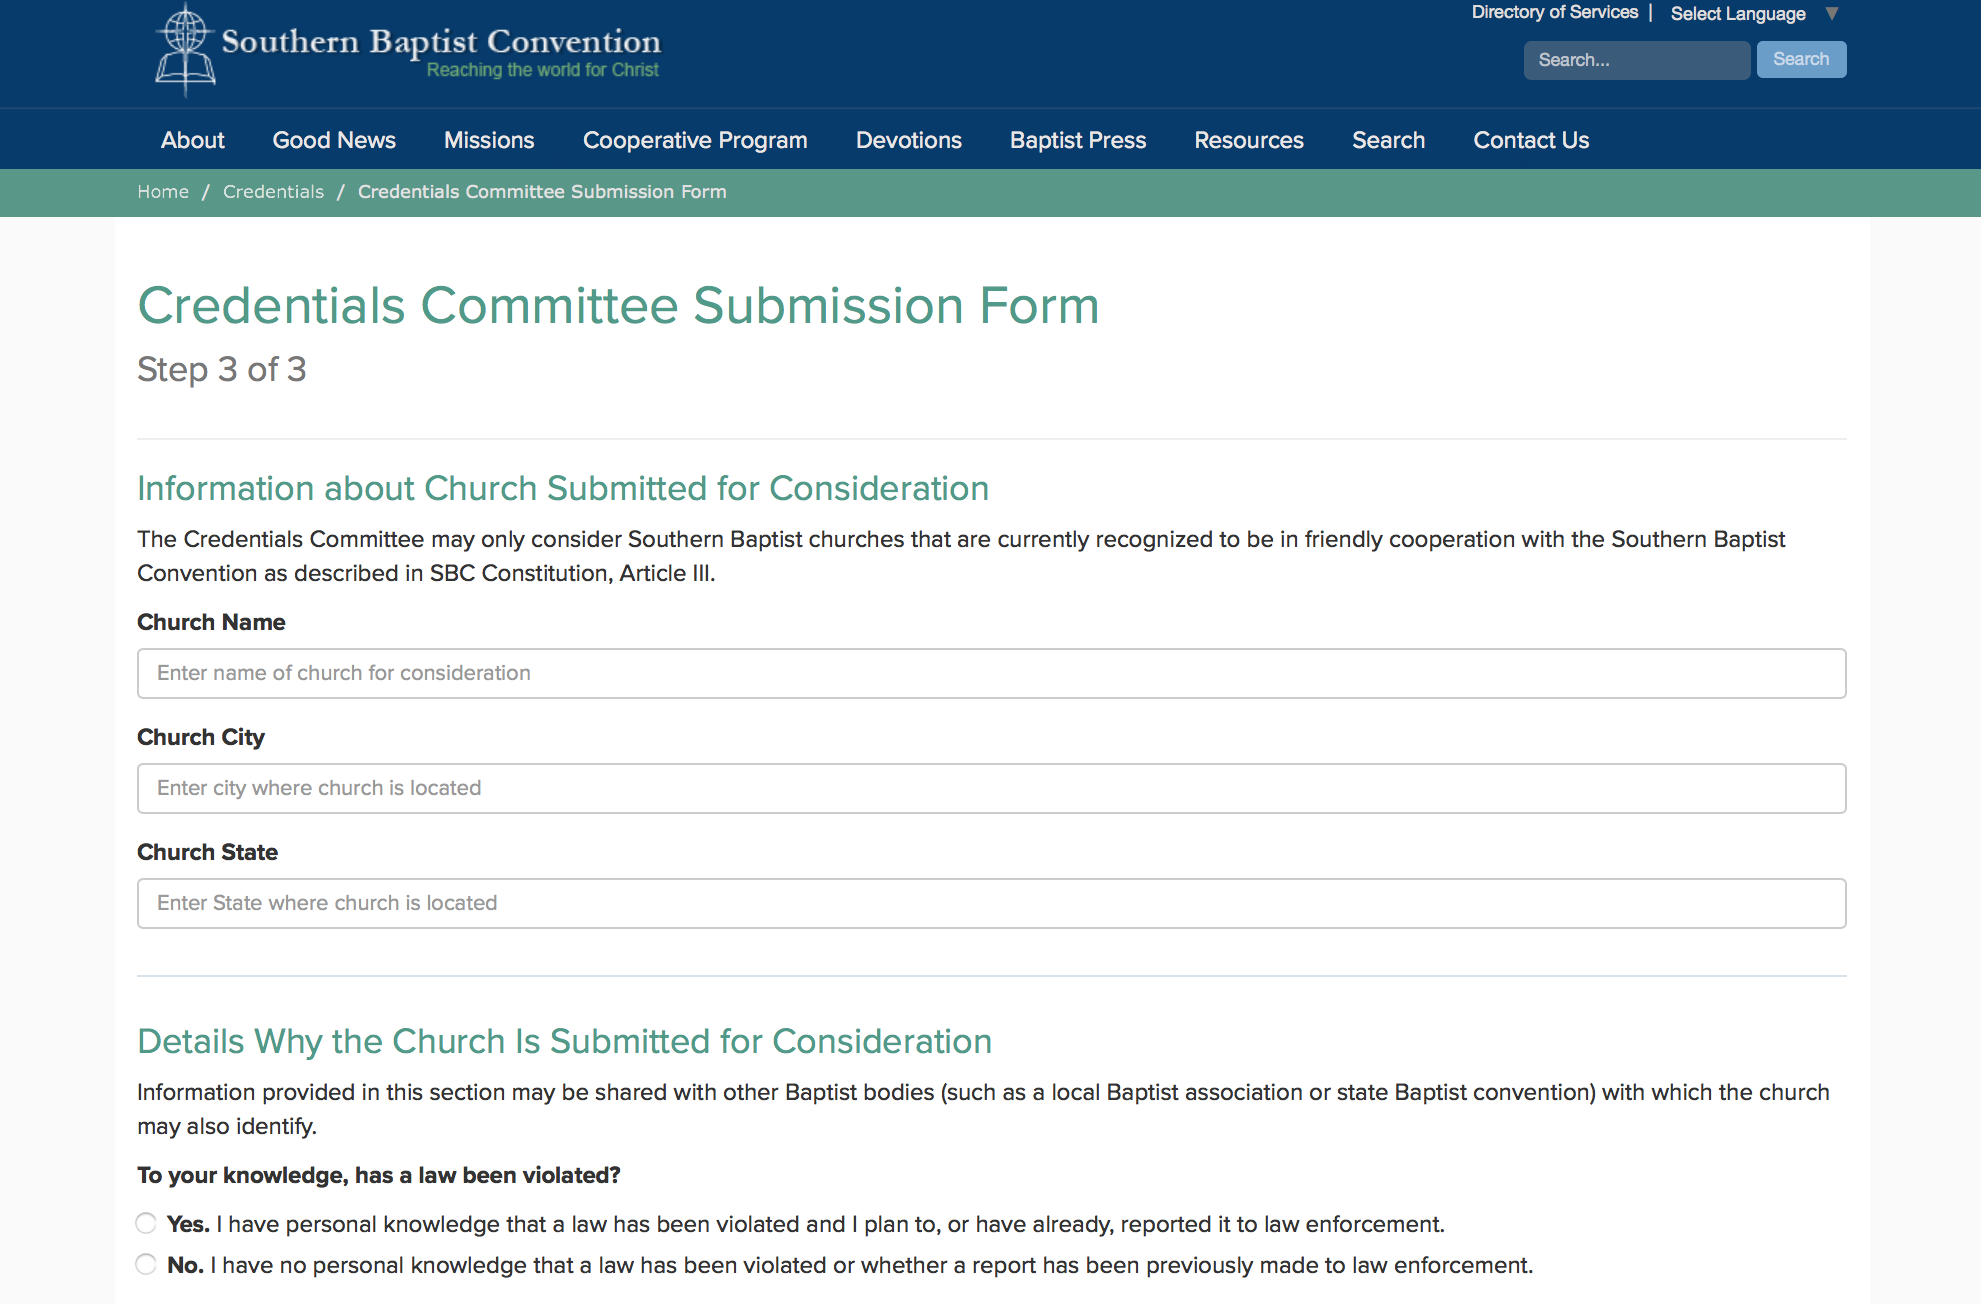Viewport: 1981px width, 1304px height.
Task: Click the Church City input field
Action: pos(990,788)
